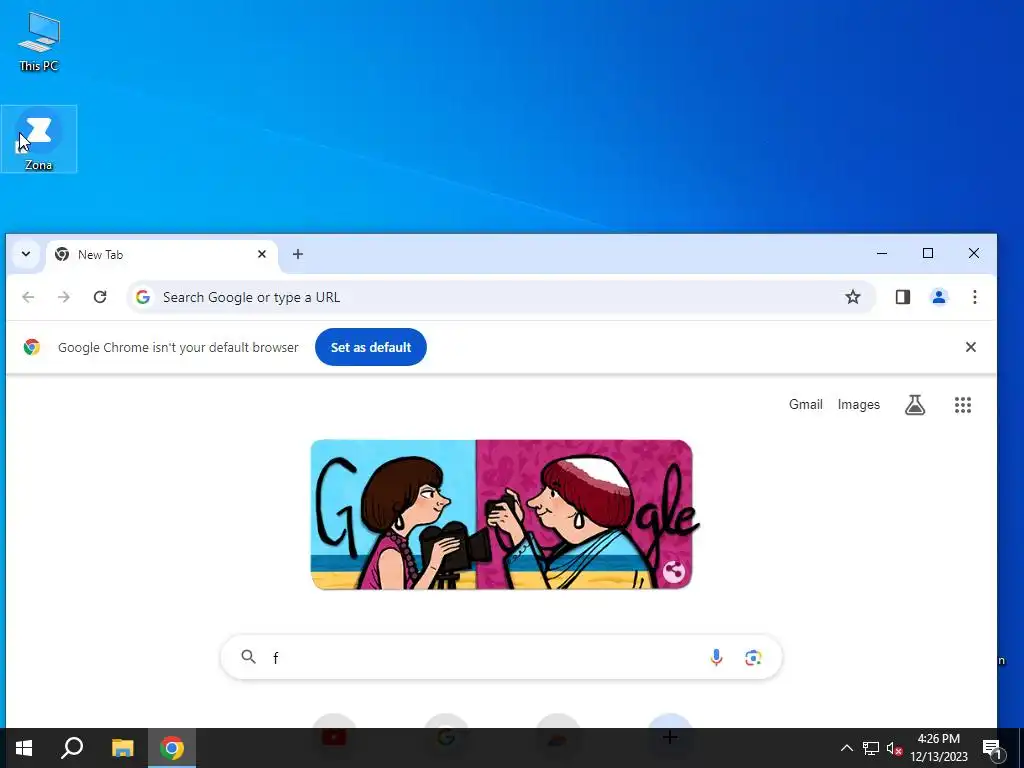Open the taskbar clock and date
Image resolution: width=1024 pixels, height=768 pixels.
pos(938,748)
